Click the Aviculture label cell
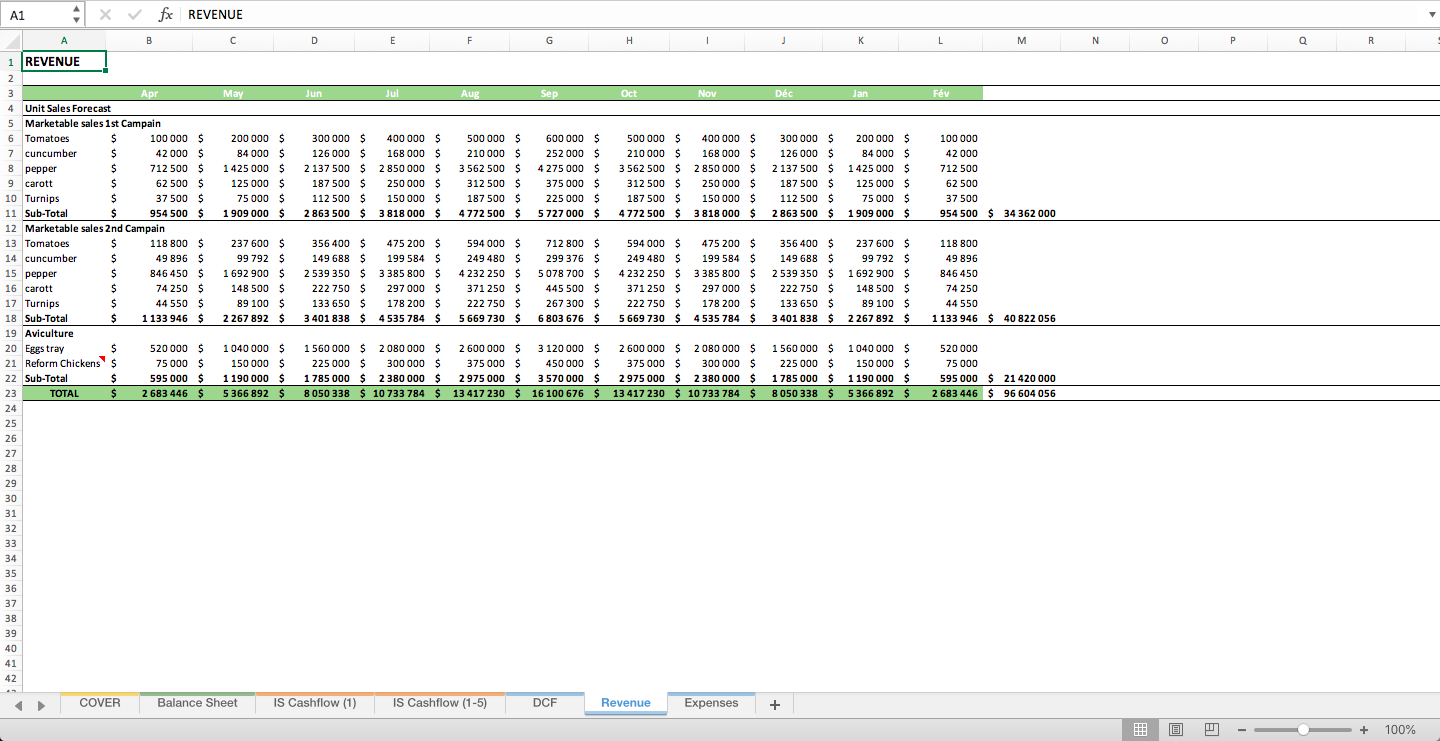1440x741 pixels. click(49, 333)
